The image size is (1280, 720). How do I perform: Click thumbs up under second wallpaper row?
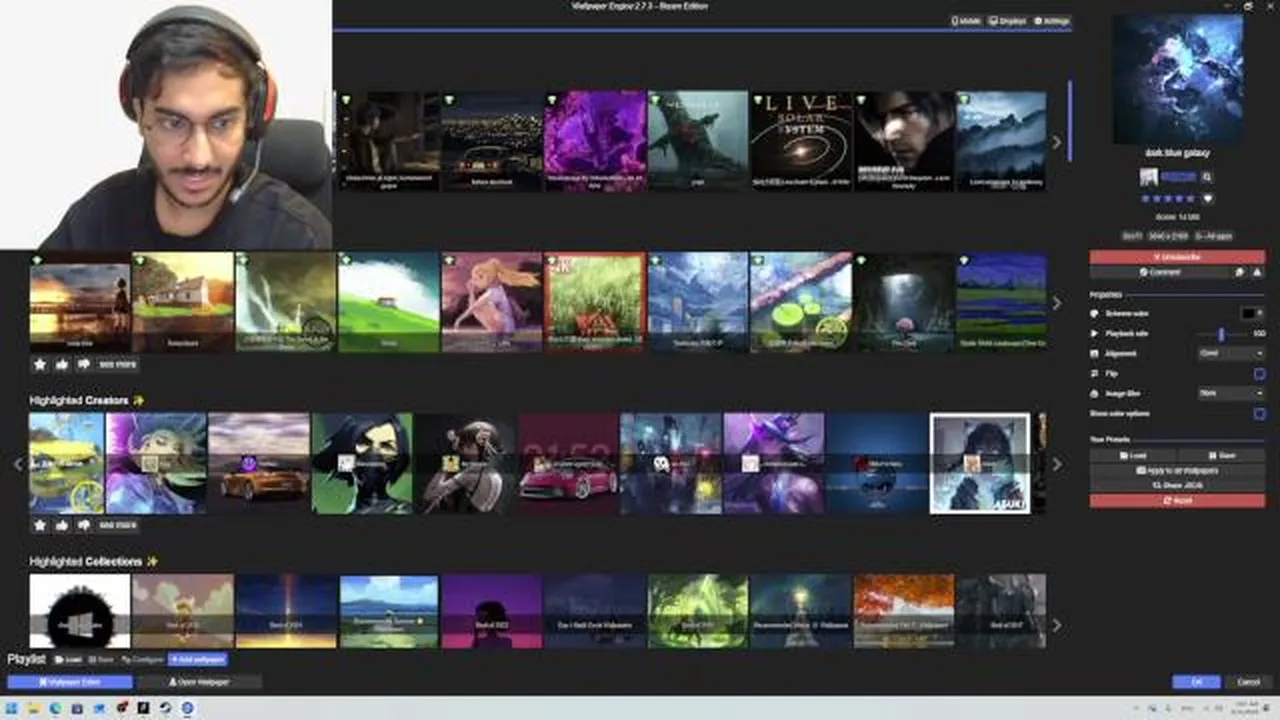tap(62, 365)
